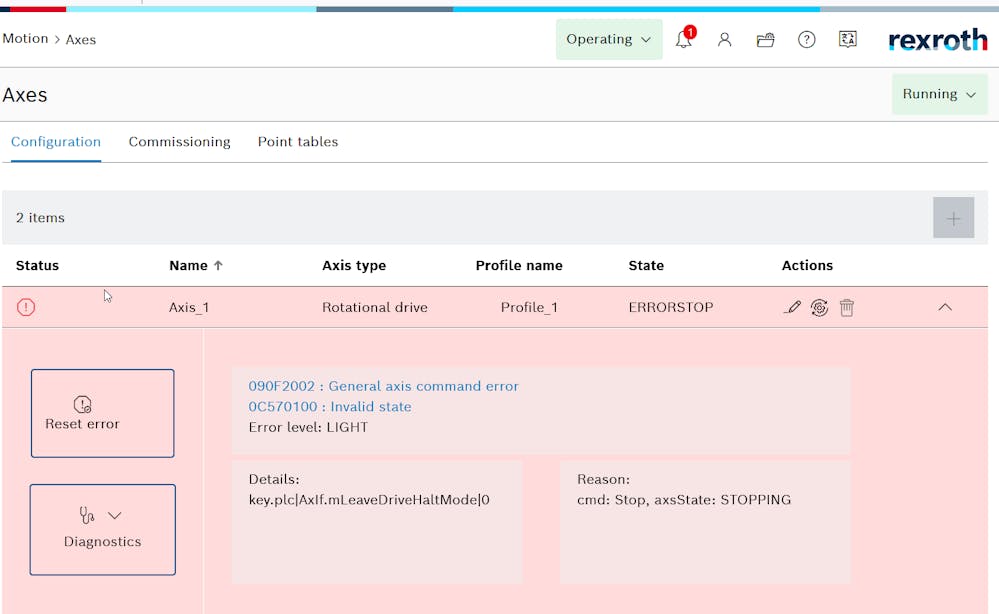999x614 pixels.
Task: Open the help question mark icon
Action: [806, 40]
